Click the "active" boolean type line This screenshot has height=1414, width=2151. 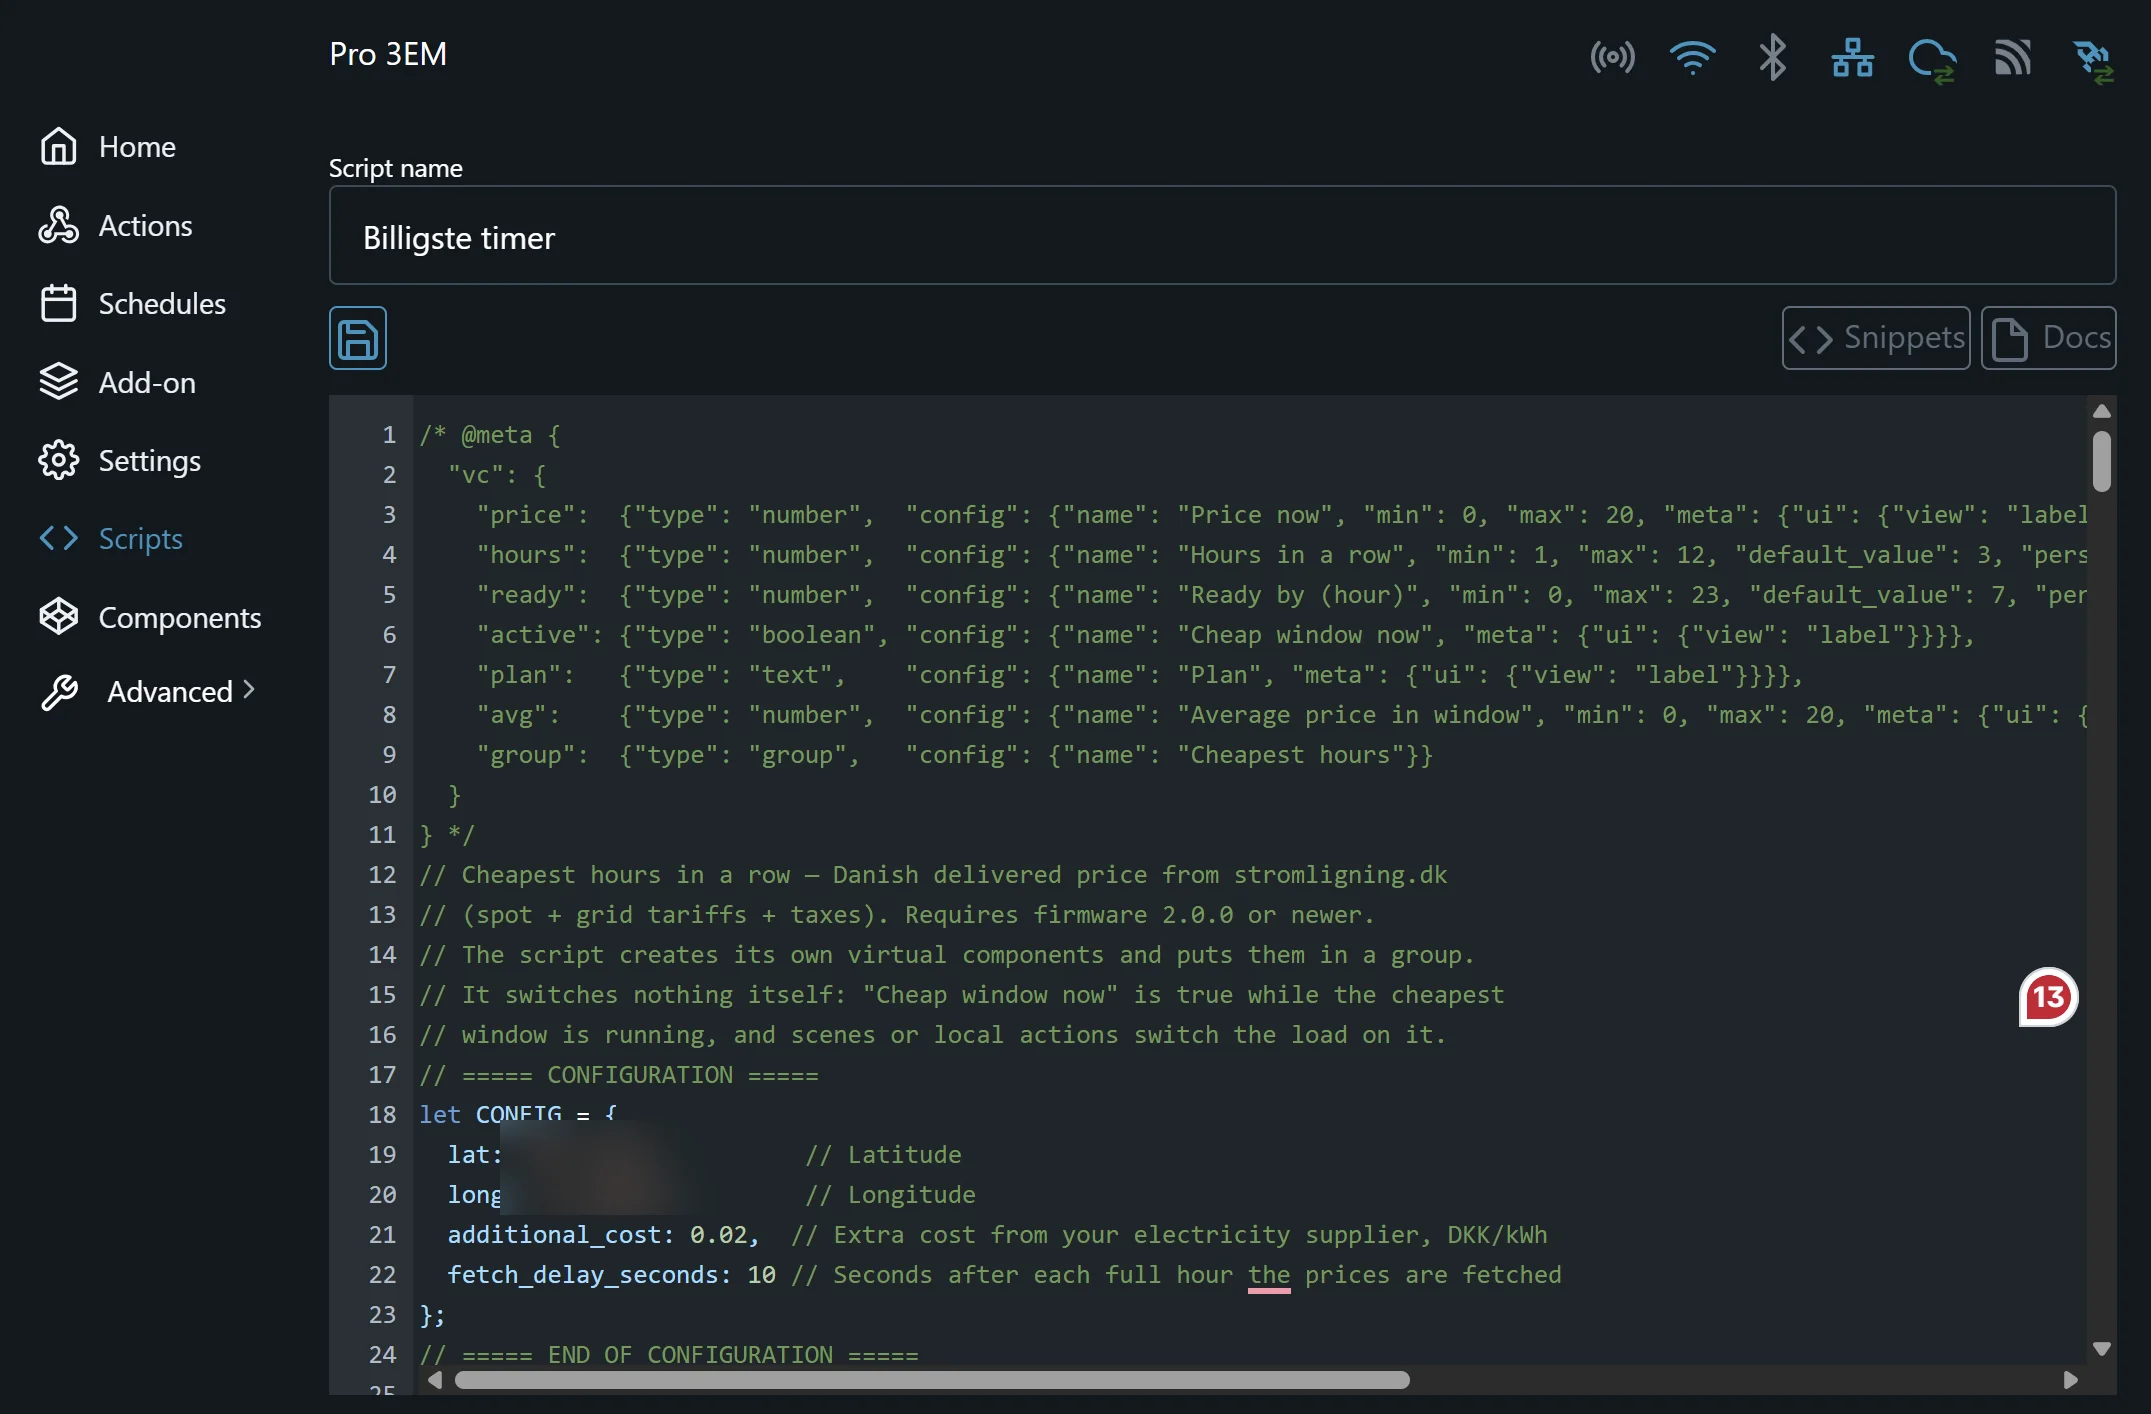1225,635
